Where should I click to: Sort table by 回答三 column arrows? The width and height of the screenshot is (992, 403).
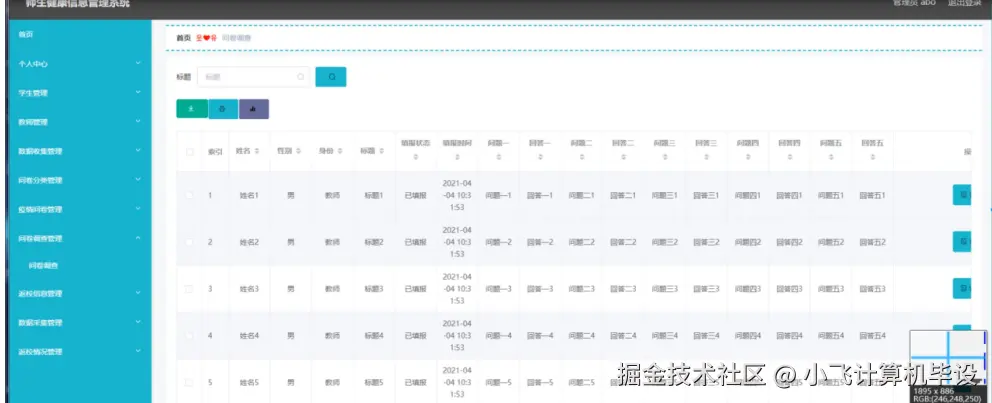pyautogui.click(x=706, y=156)
